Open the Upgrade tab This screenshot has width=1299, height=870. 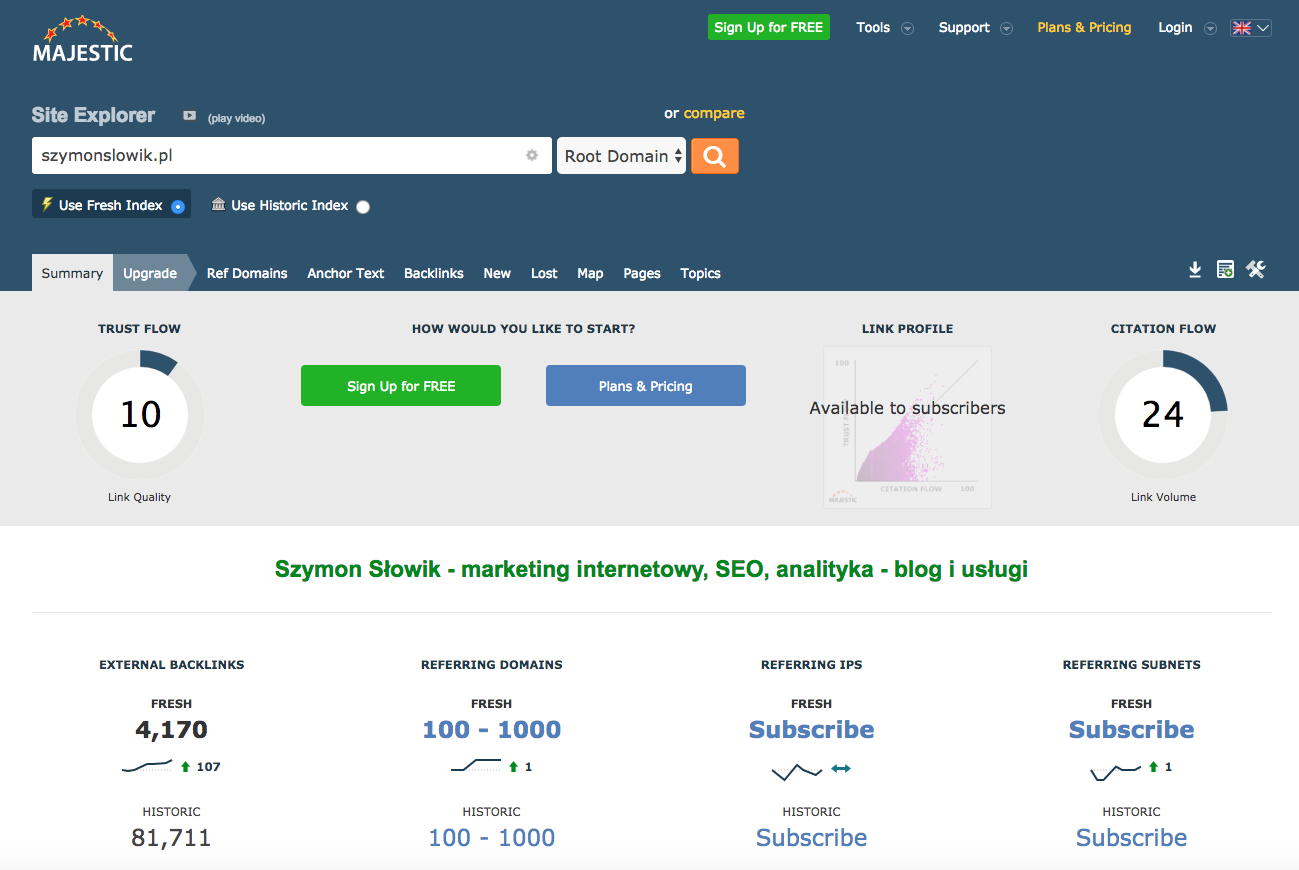(x=150, y=273)
